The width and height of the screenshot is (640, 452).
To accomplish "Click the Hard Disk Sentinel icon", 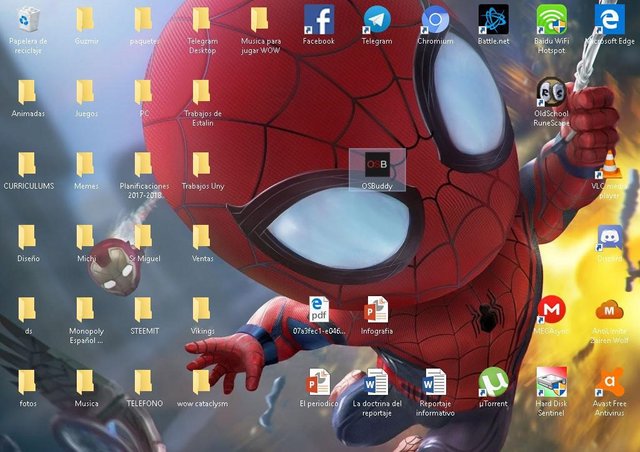I will pyautogui.click(x=551, y=382).
